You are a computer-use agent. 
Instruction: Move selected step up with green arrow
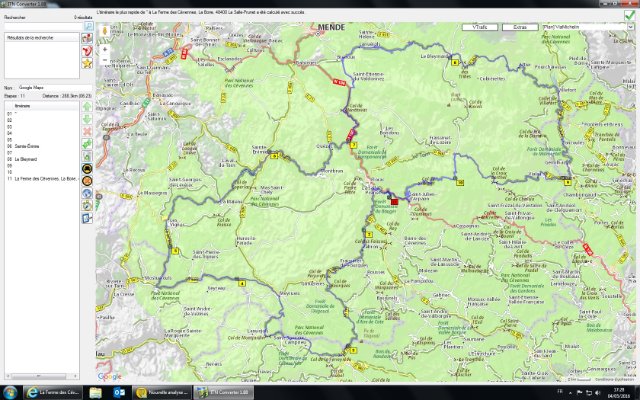point(87,105)
